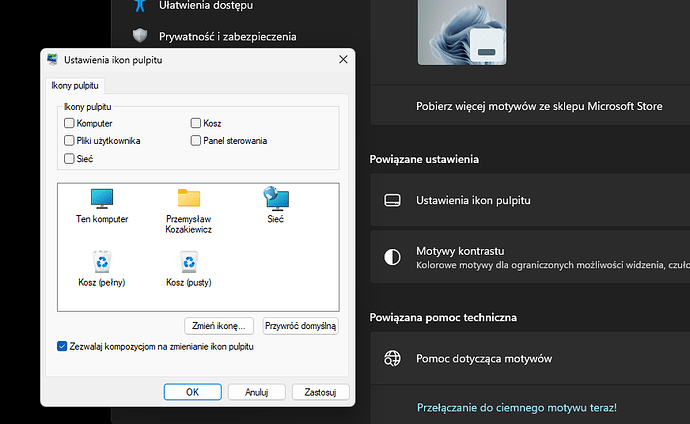Select the Przemysław Kozakiewicz folder icon

coord(189,198)
